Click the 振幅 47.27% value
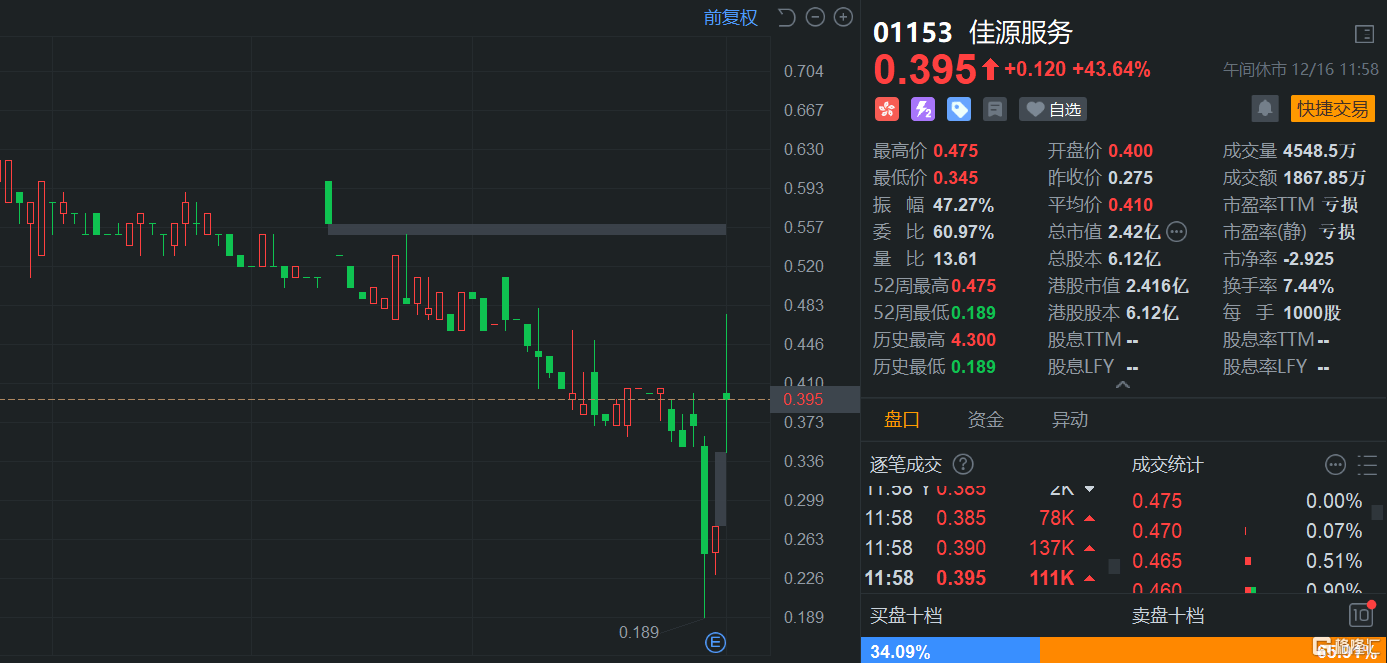1387x663 pixels. click(964, 205)
